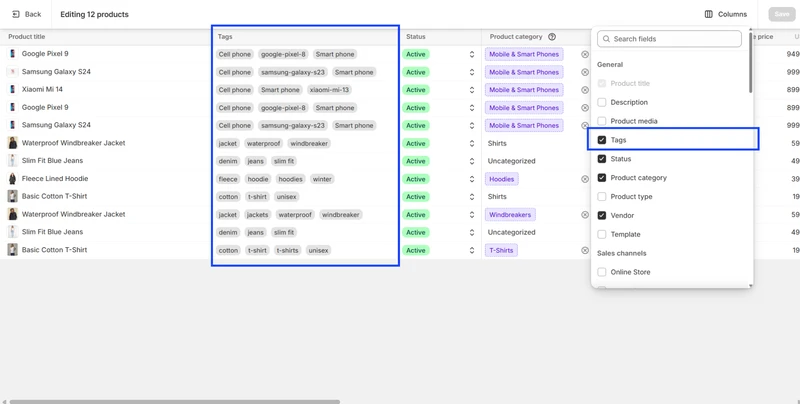Click the Editing 12 products heading
Image resolution: width=800 pixels, height=404 pixels.
pos(94,14)
